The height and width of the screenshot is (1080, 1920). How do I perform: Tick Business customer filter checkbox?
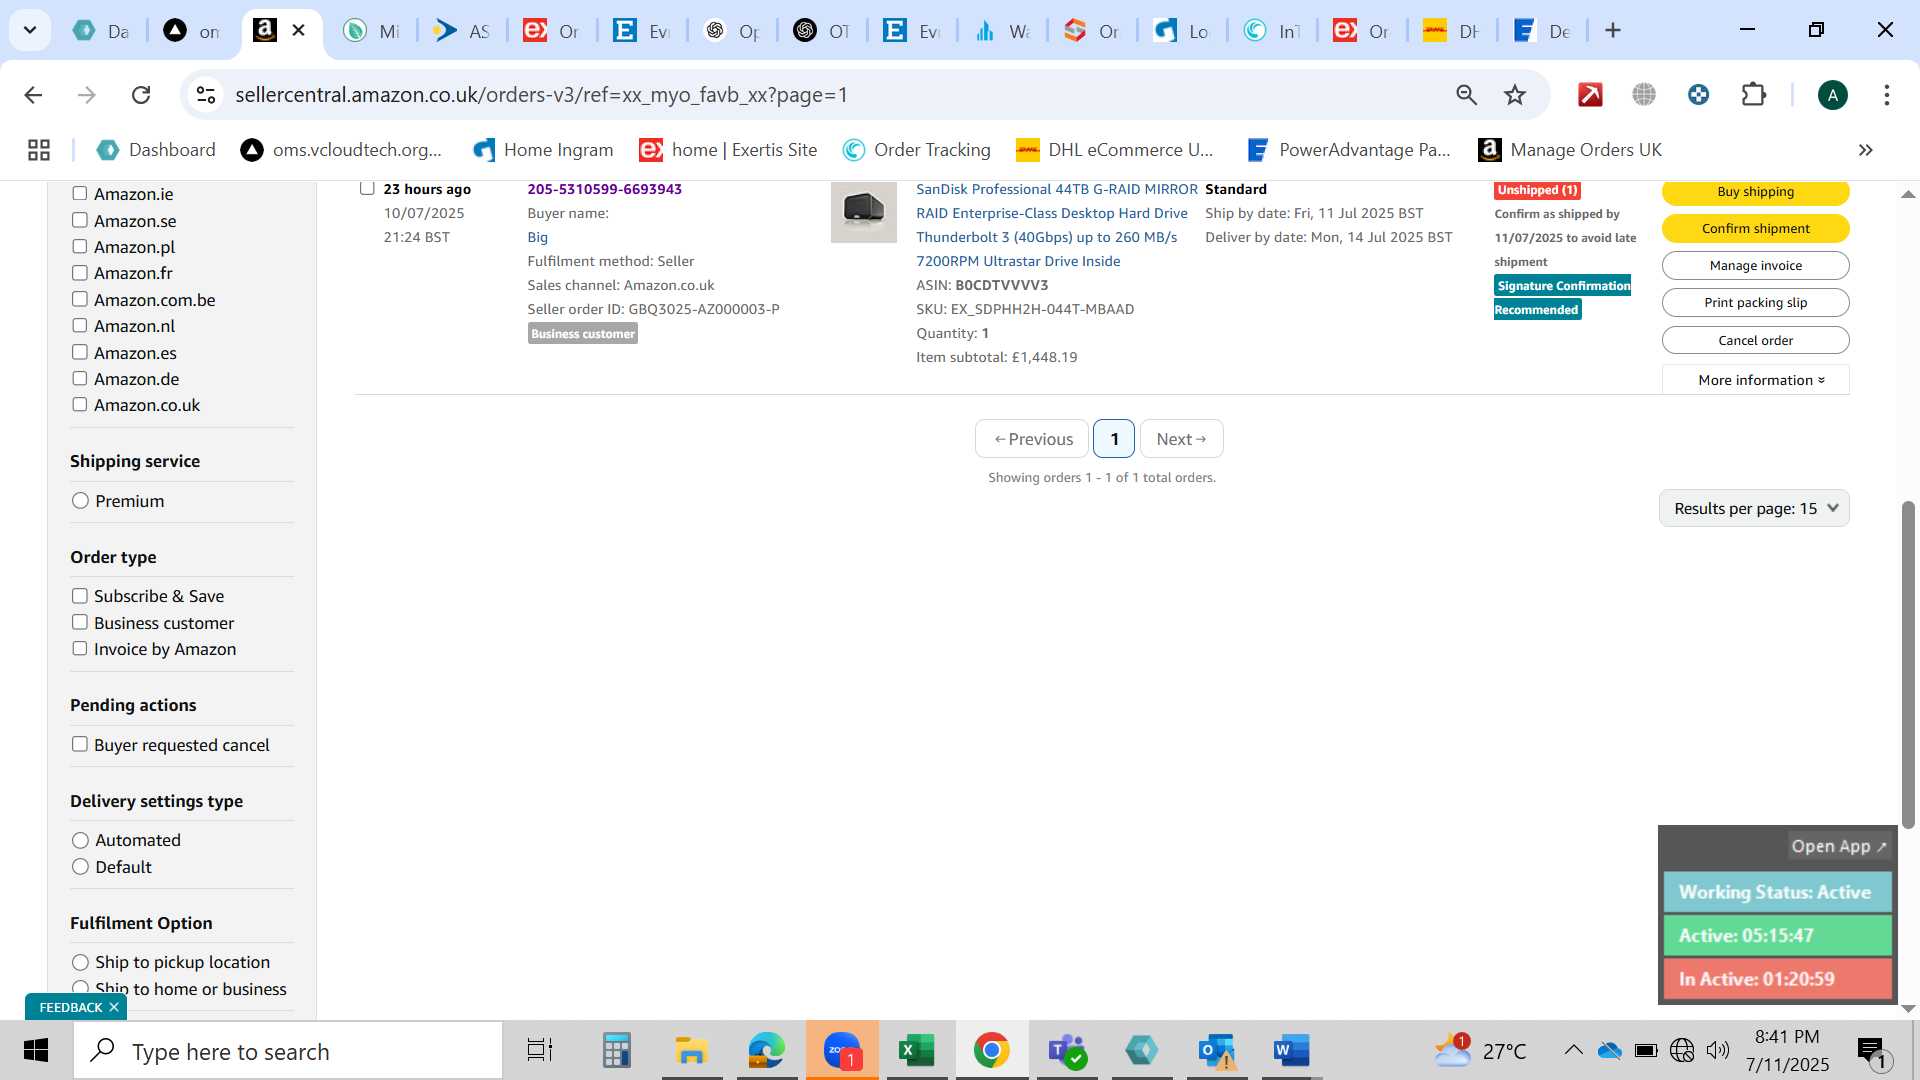click(80, 622)
